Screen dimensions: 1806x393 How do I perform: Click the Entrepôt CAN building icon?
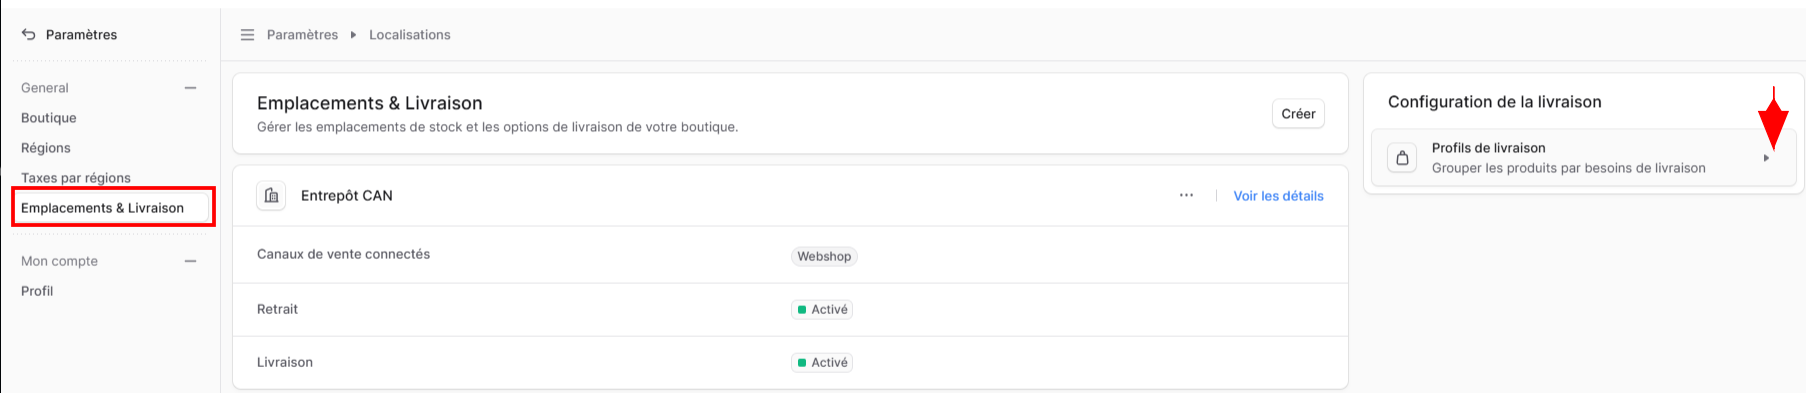click(x=271, y=196)
